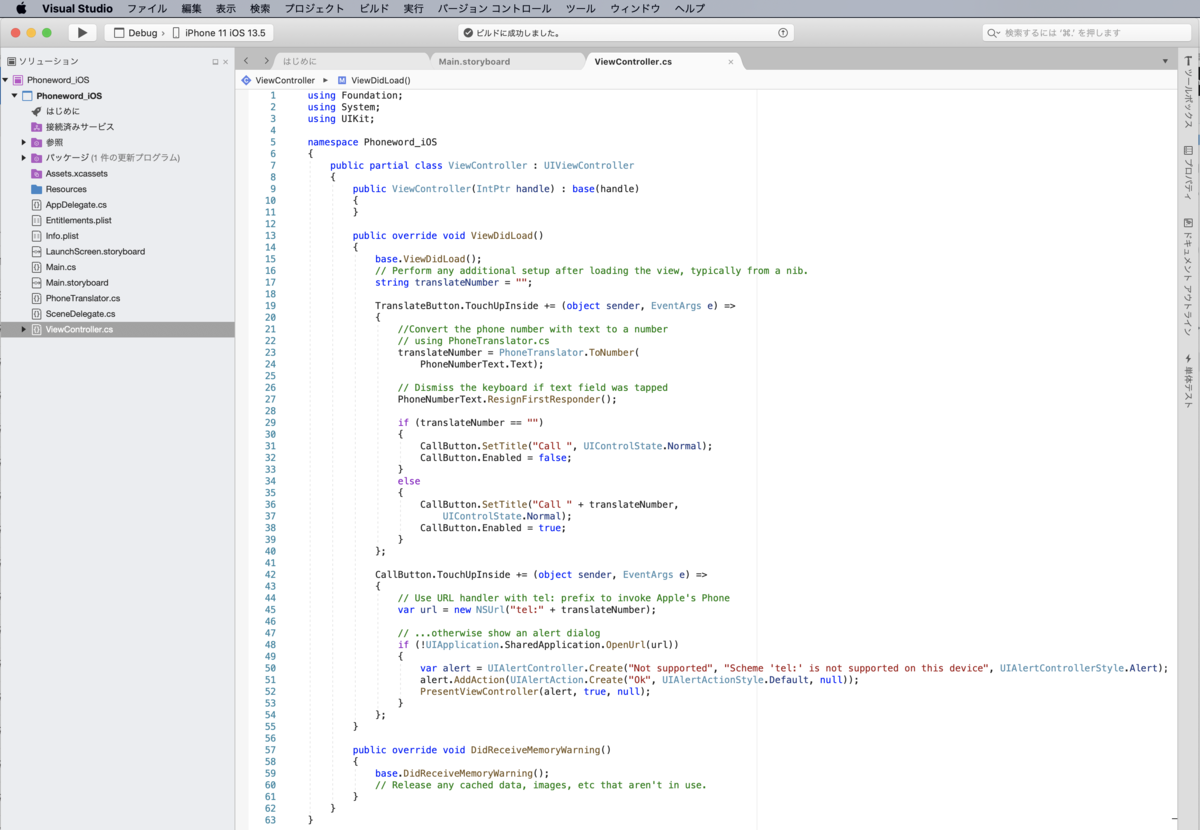Image resolution: width=1200 pixels, height=830 pixels.
Task: Open the はじめに item in solution
Action: [62, 111]
